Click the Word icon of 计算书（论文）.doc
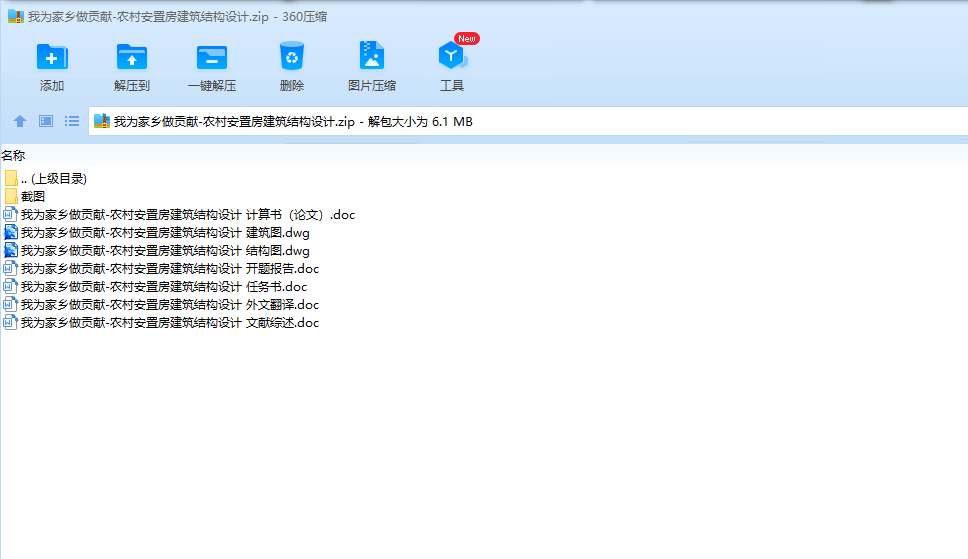Image resolution: width=968 pixels, height=559 pixels. (x=10, y=214)
